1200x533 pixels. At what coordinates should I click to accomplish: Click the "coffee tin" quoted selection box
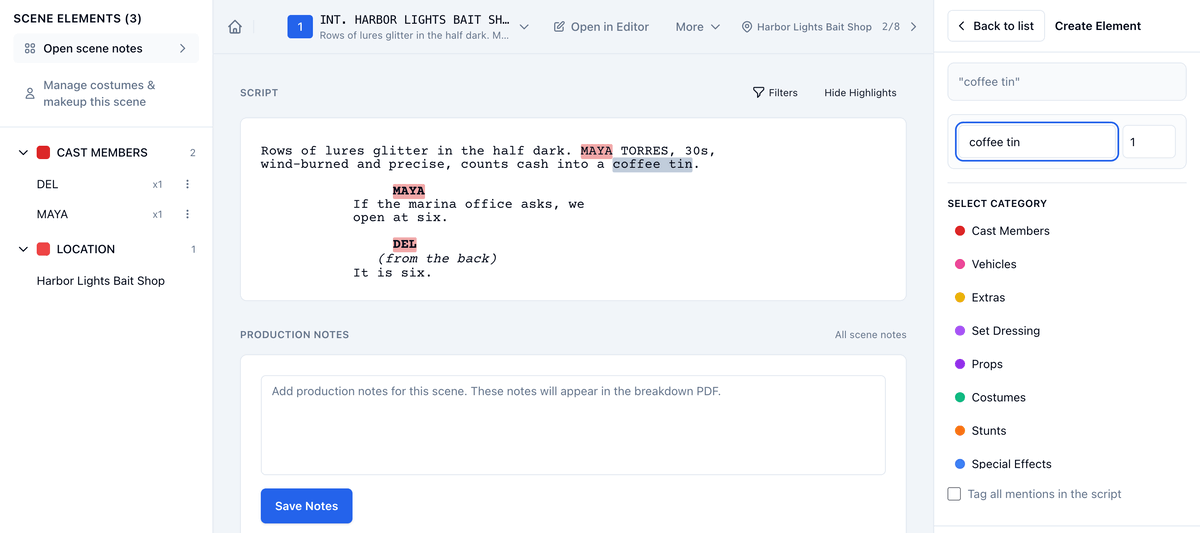tap(1067, 82)
